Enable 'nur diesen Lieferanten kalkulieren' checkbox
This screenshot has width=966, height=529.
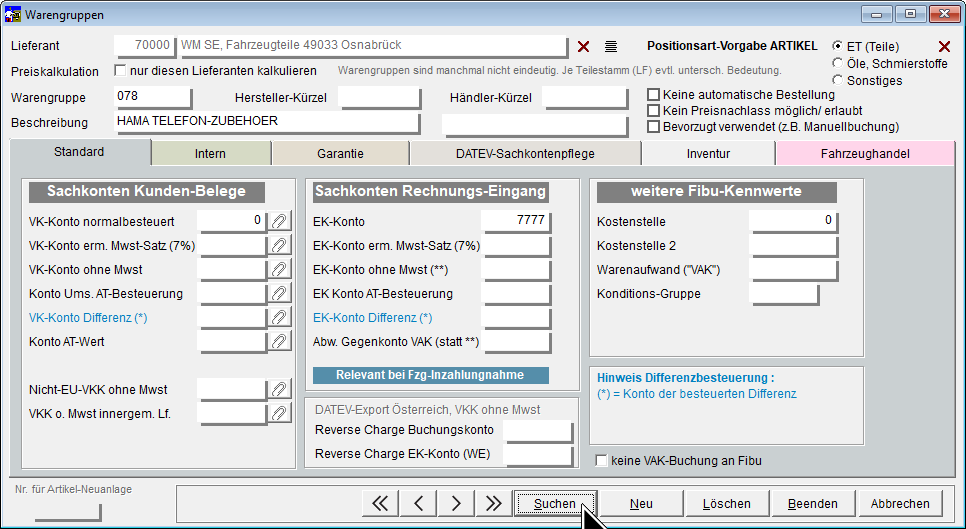tap(121, 71)
